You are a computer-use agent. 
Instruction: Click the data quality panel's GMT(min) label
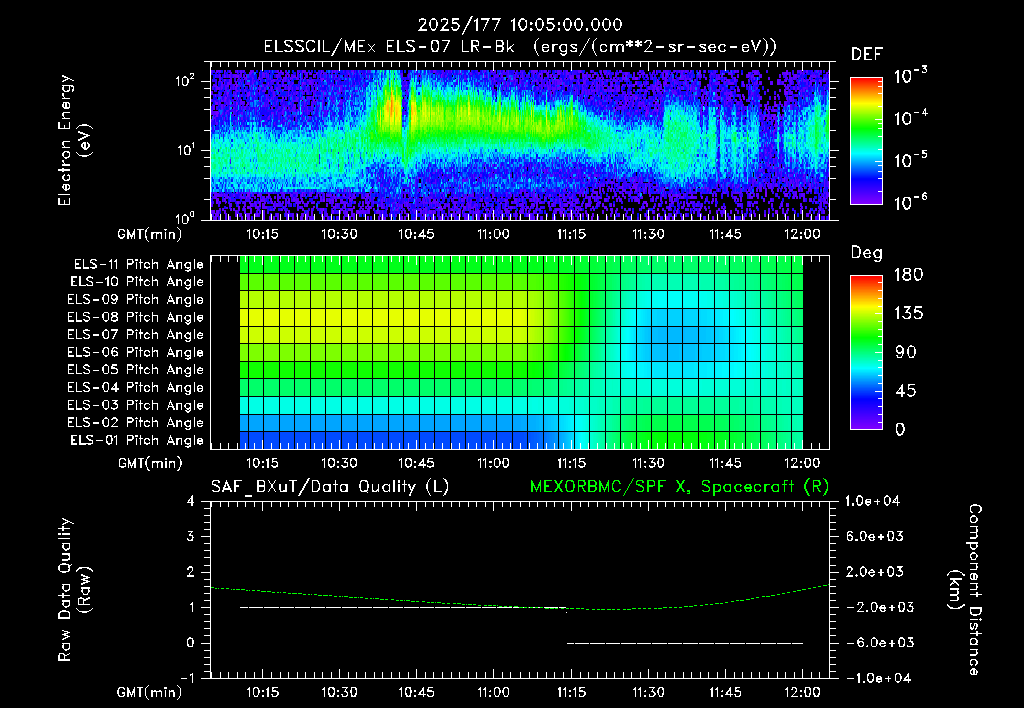[x=149, y=692]
